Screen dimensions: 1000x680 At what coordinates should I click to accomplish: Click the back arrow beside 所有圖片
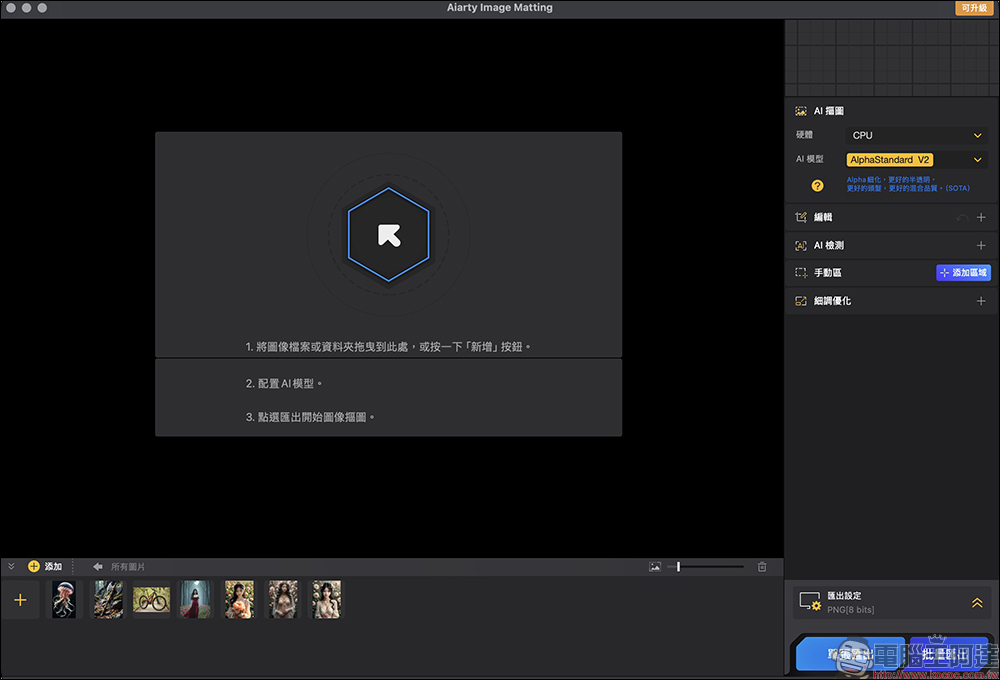(x=98, y=566)
